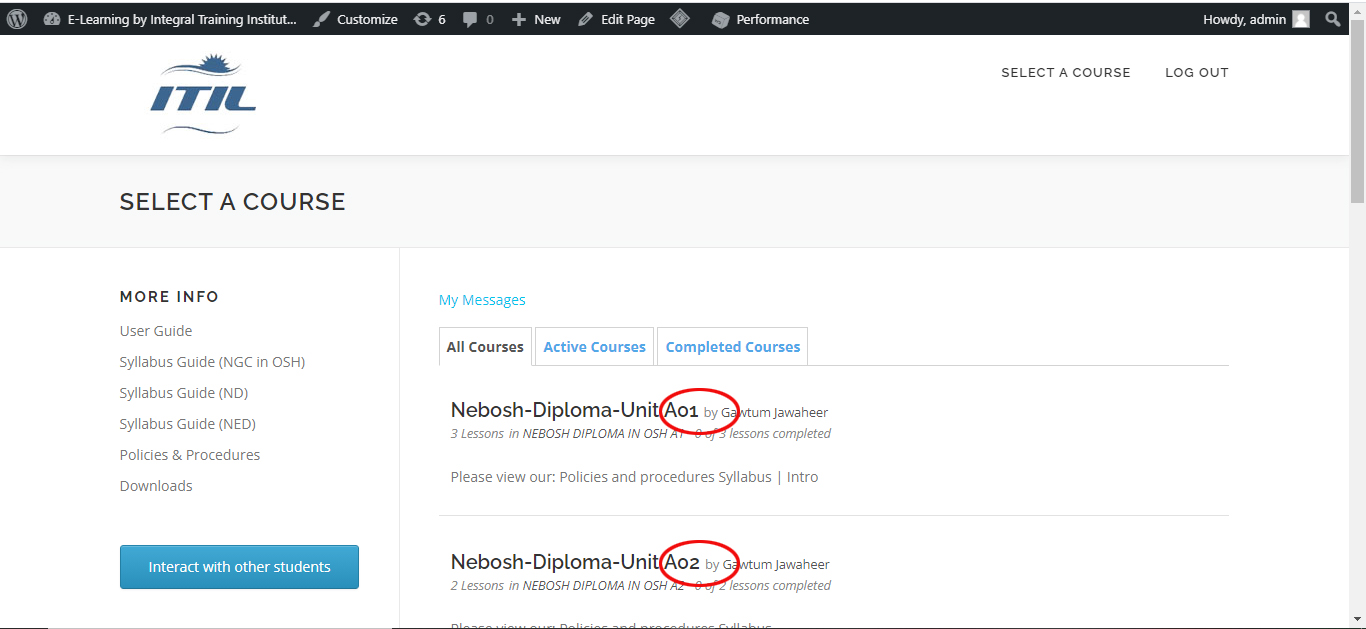1366x629 pixels.
Task: Click author Gawtum Jawaheer on the A02 course
Action: pos(776,564)
